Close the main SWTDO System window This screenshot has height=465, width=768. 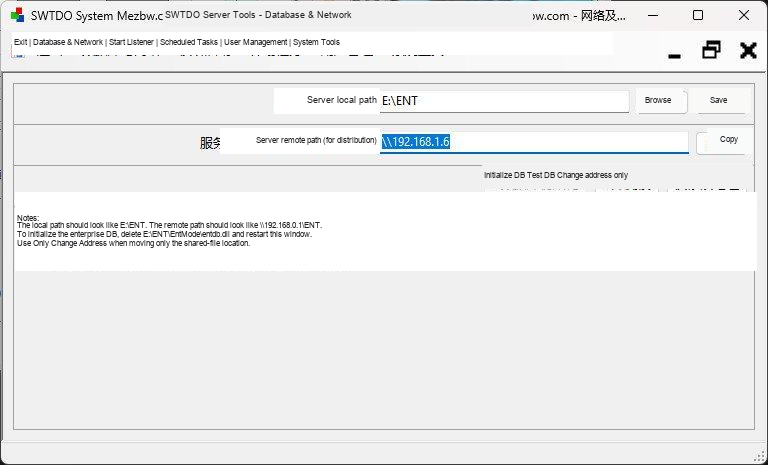point(744,15)
